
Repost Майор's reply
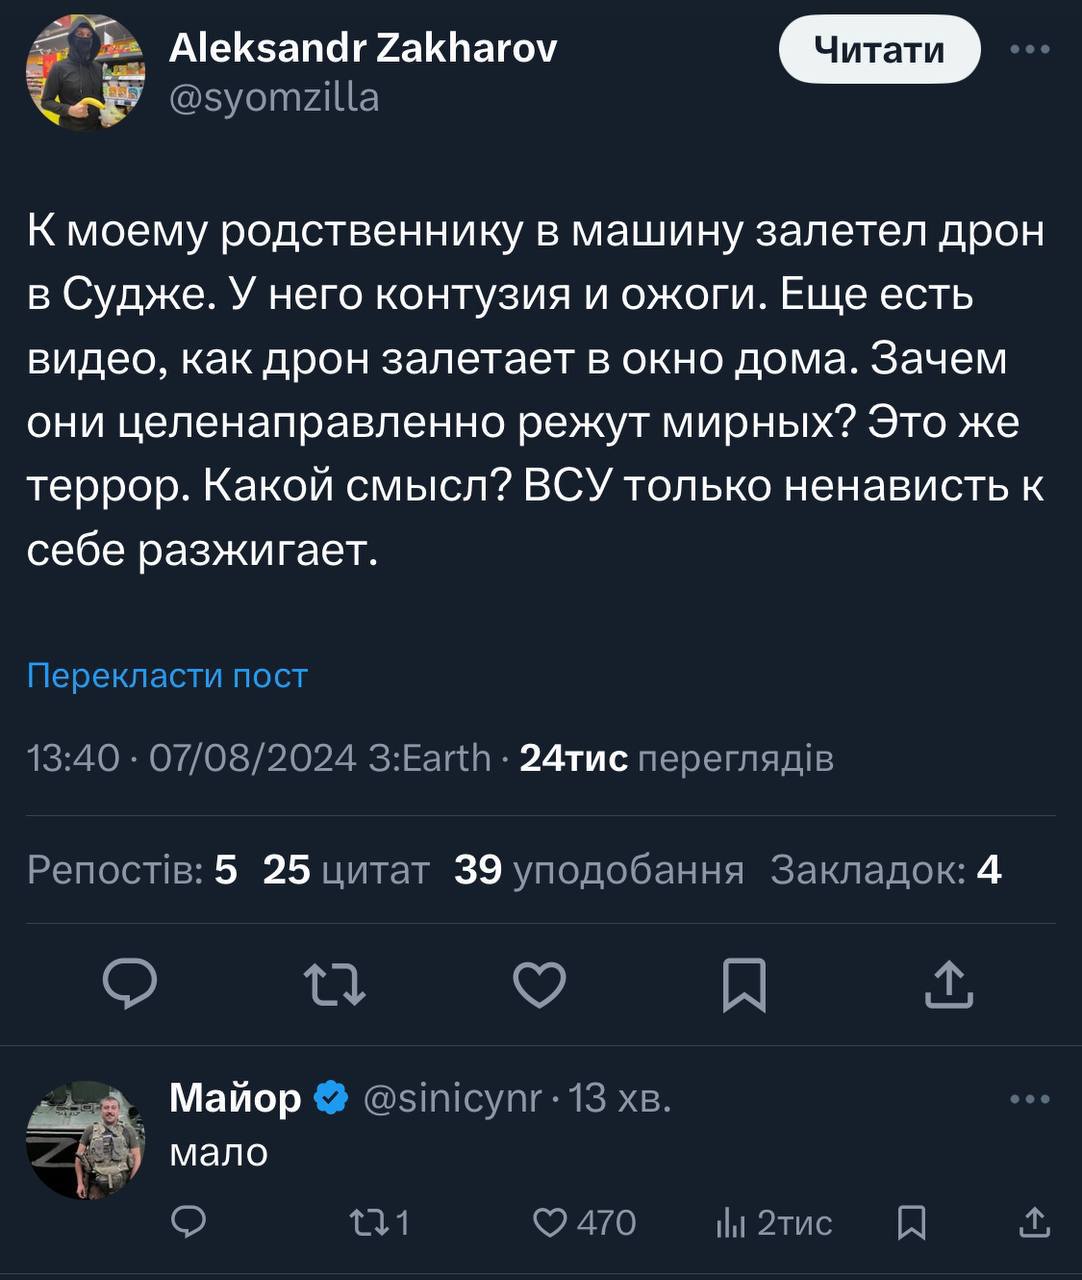[376, 1222]
